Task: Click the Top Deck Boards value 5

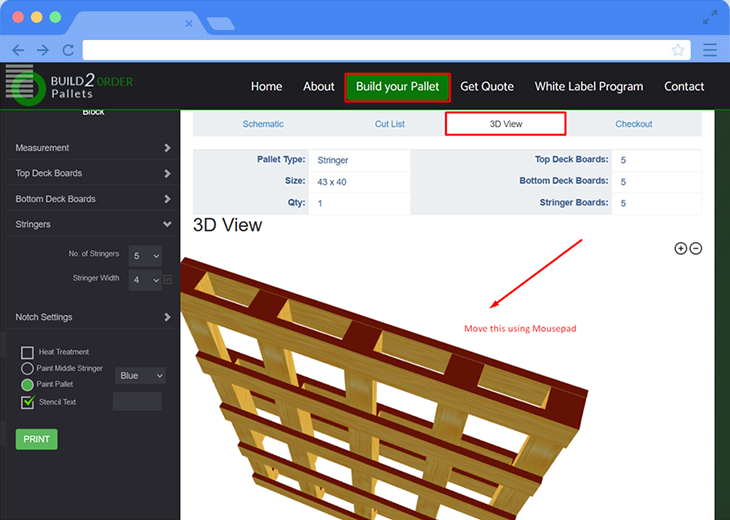Action: (x=623, y=160)
